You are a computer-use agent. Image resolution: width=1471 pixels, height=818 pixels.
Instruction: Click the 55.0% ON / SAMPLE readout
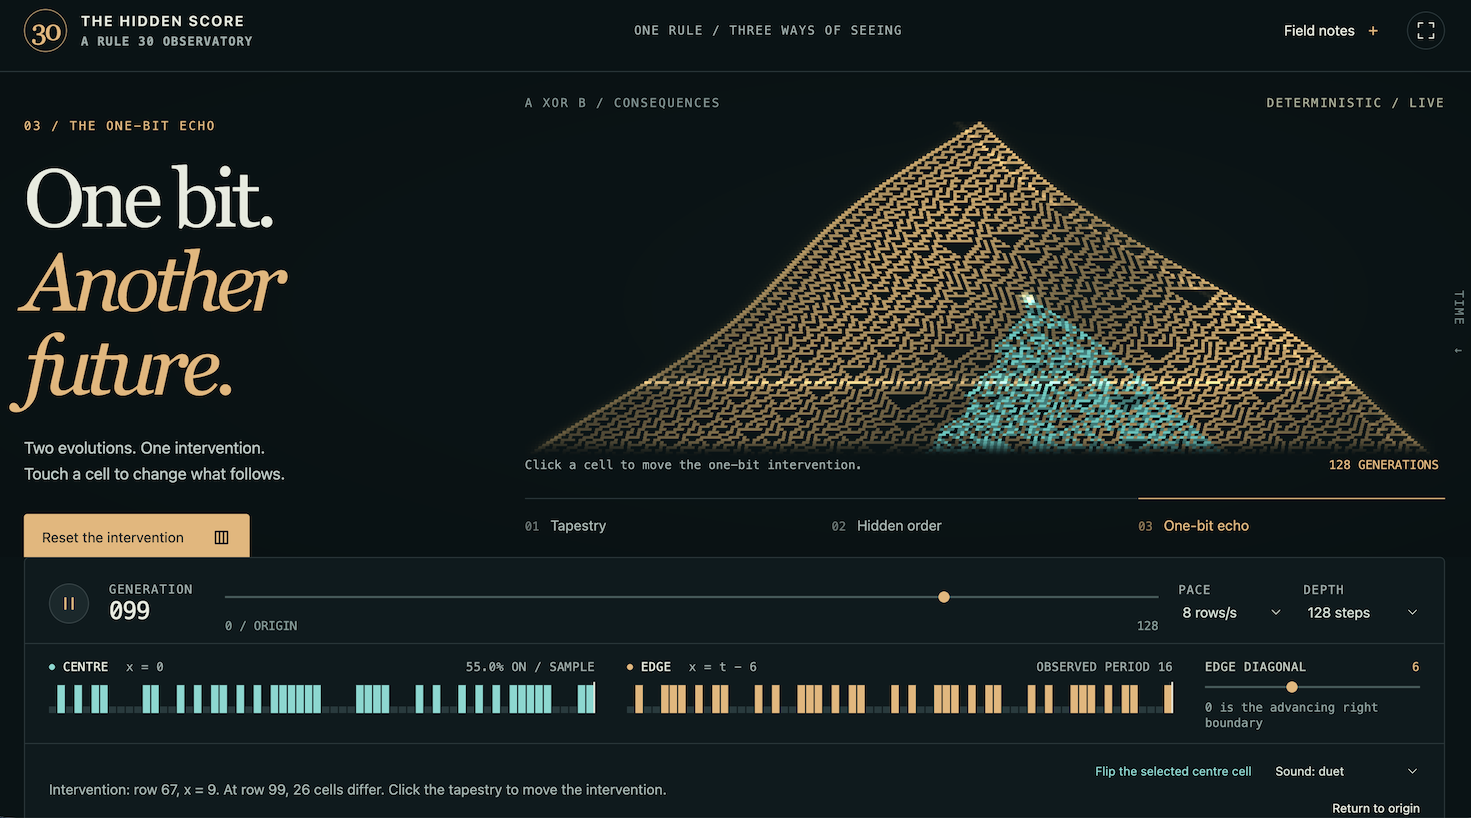click(530, 667)
